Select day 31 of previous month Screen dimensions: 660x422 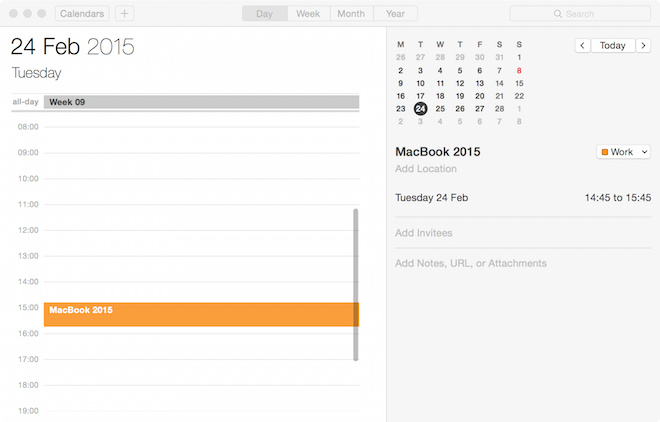click(499, 57)
